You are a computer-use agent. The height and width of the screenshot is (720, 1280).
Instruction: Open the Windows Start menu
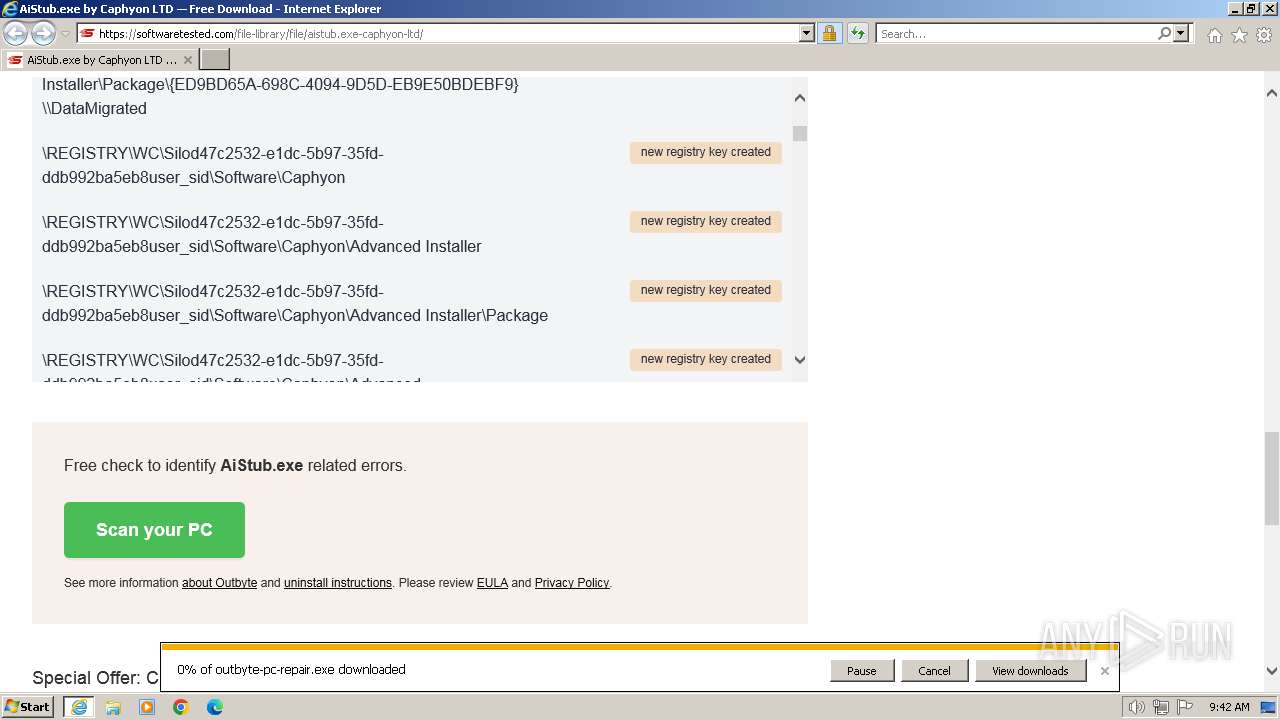tap(28, 707)
